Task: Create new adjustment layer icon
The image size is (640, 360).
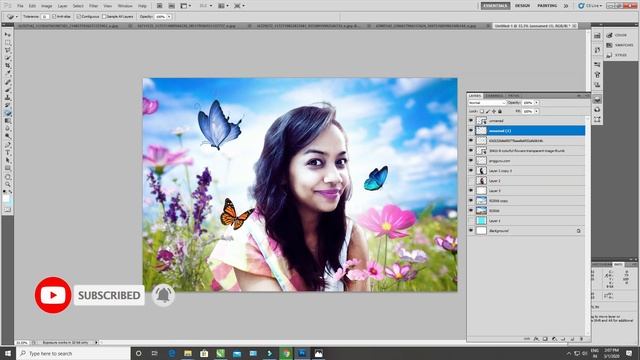Action: point(554,339)
